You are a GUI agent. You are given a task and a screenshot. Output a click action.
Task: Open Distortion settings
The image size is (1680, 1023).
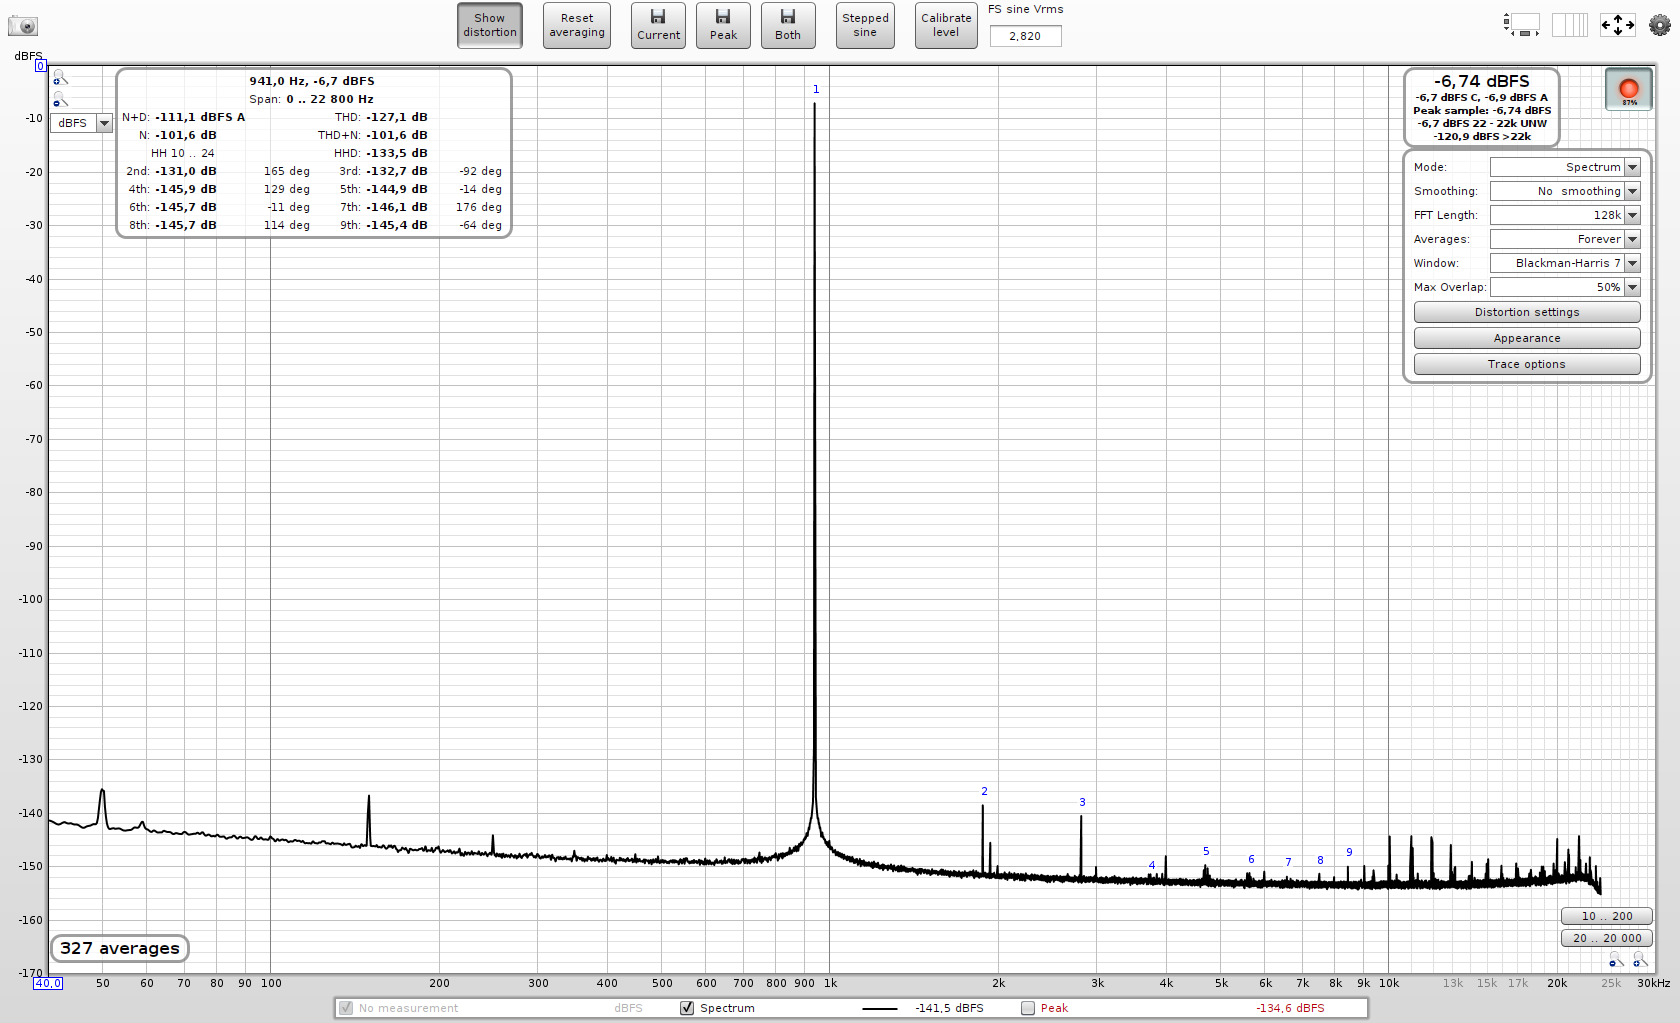click(x=1527, y=312)
